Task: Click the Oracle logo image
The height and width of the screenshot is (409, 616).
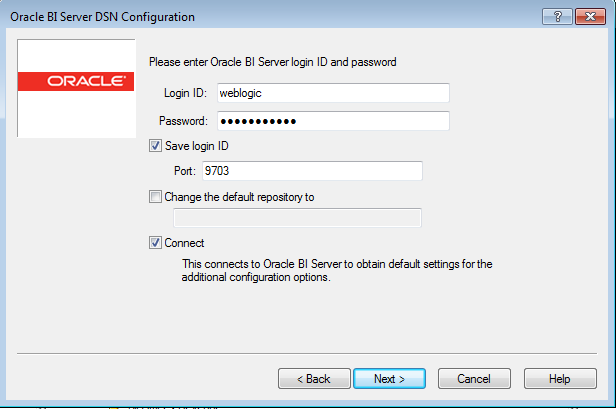Action: (77, 81)
